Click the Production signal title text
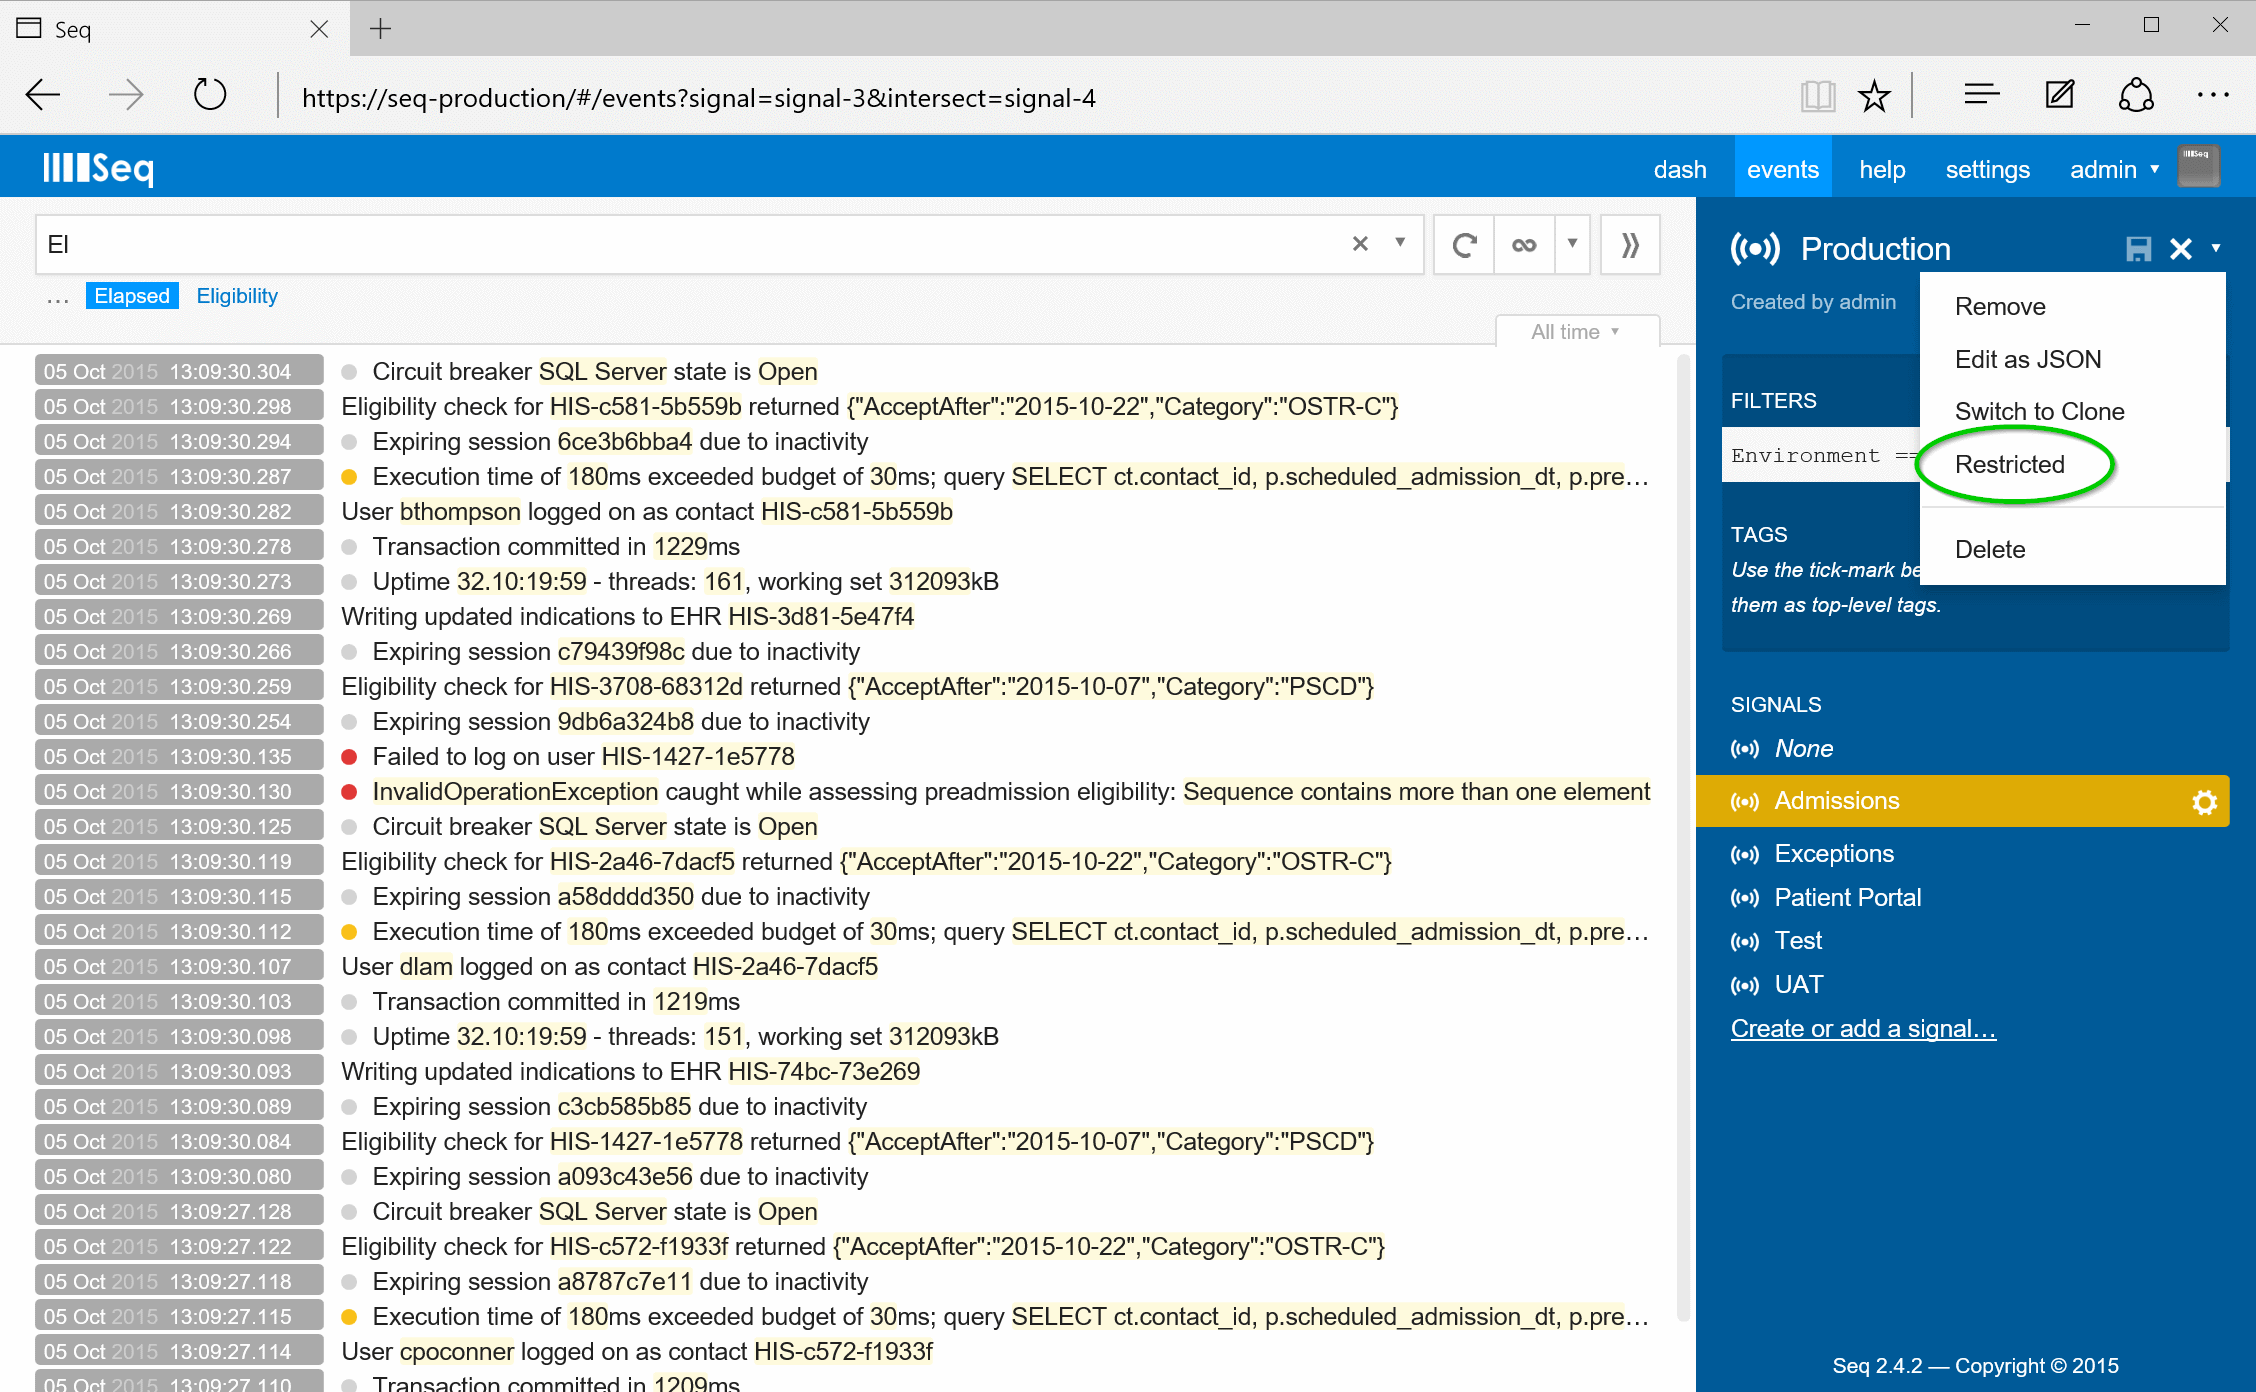Image resolution: width=2256 pixels, height=1392 pixels. pos(1875,249)
